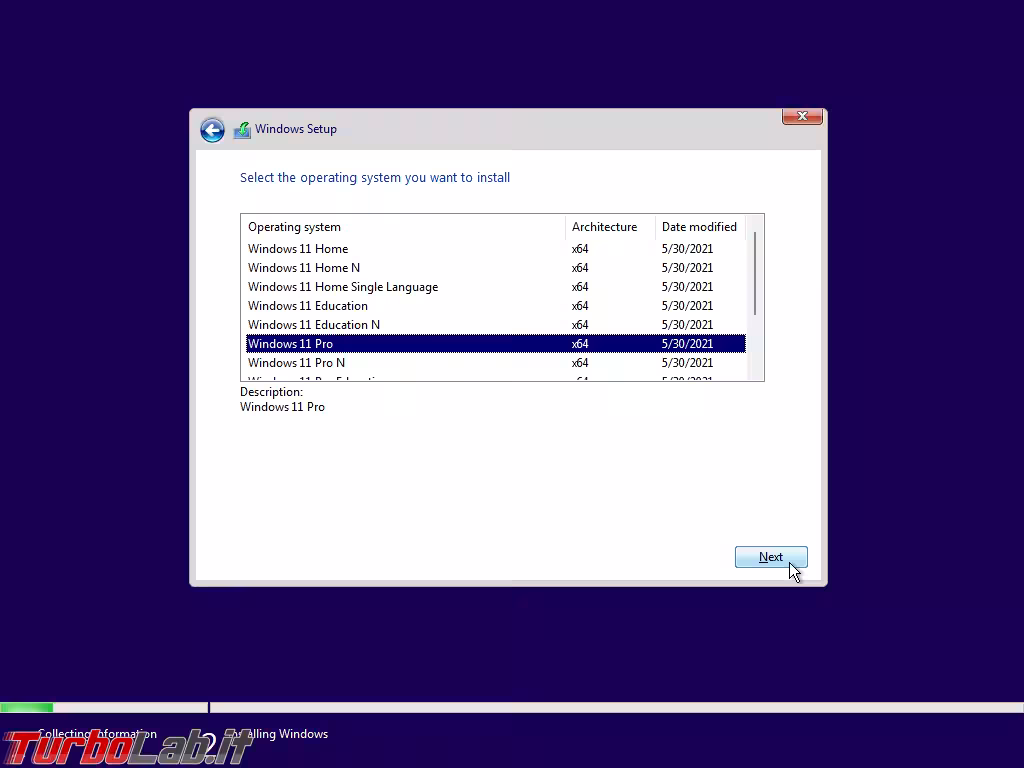The image size is (1024, 768).
Task: Click the blue back arrow icon
Action: click(x=212, y=130)
